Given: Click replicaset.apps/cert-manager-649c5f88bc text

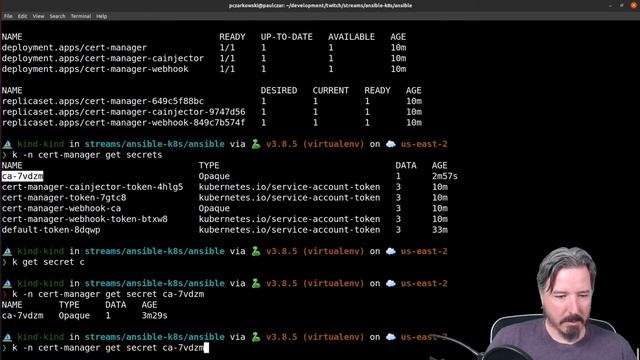Looking at the screenshot, I should (102, 101).
